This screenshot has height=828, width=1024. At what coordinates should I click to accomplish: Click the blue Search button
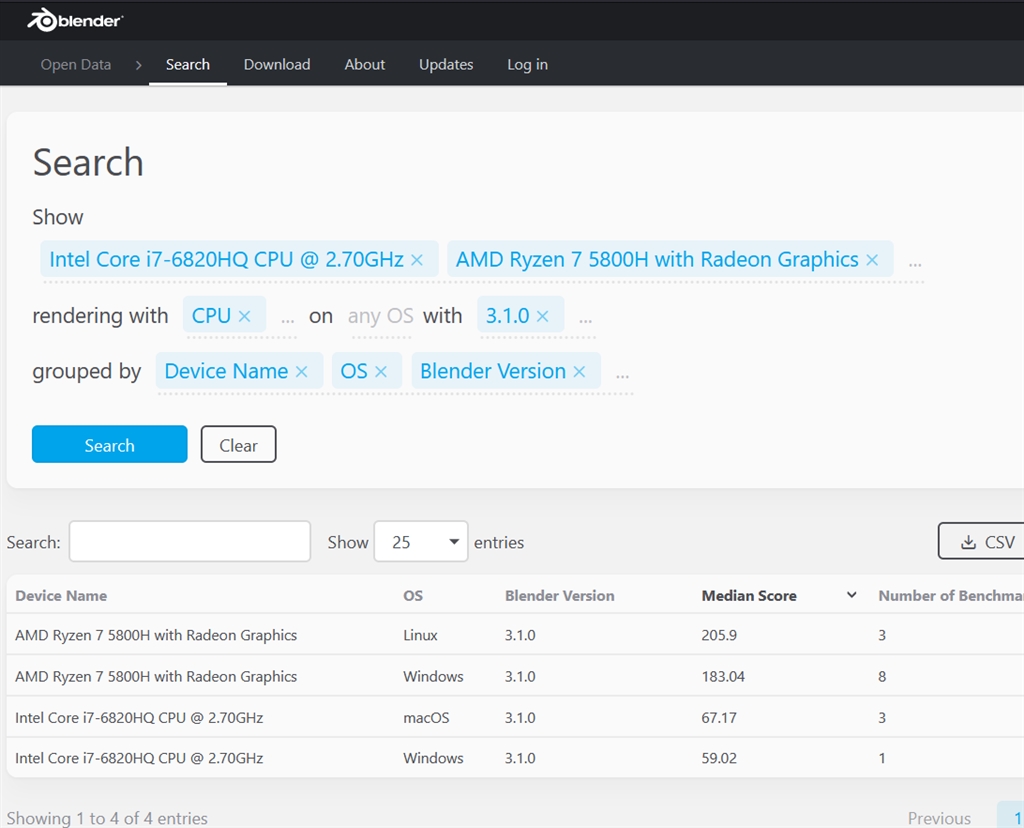[110, 444]
